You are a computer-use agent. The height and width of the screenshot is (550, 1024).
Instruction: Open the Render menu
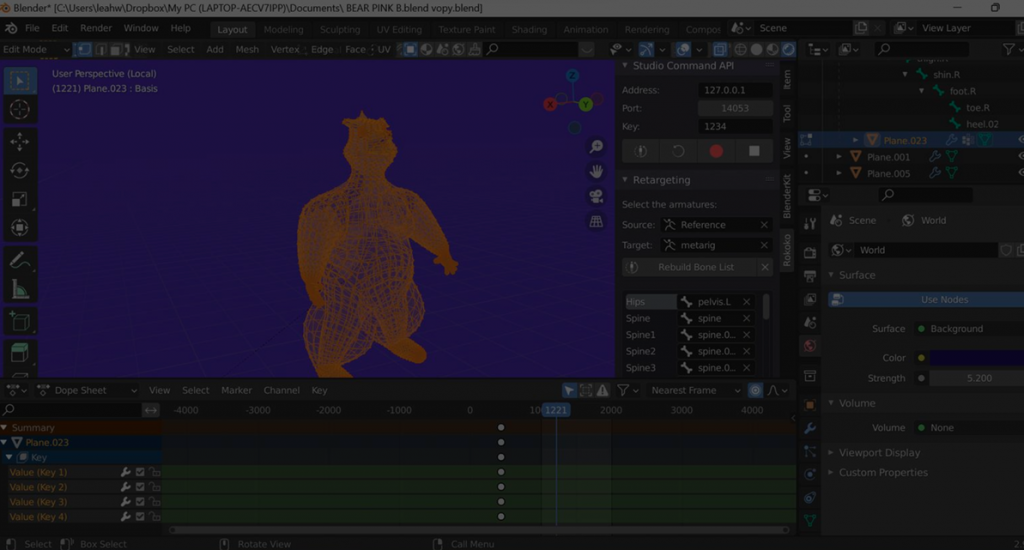coord(96,28)
